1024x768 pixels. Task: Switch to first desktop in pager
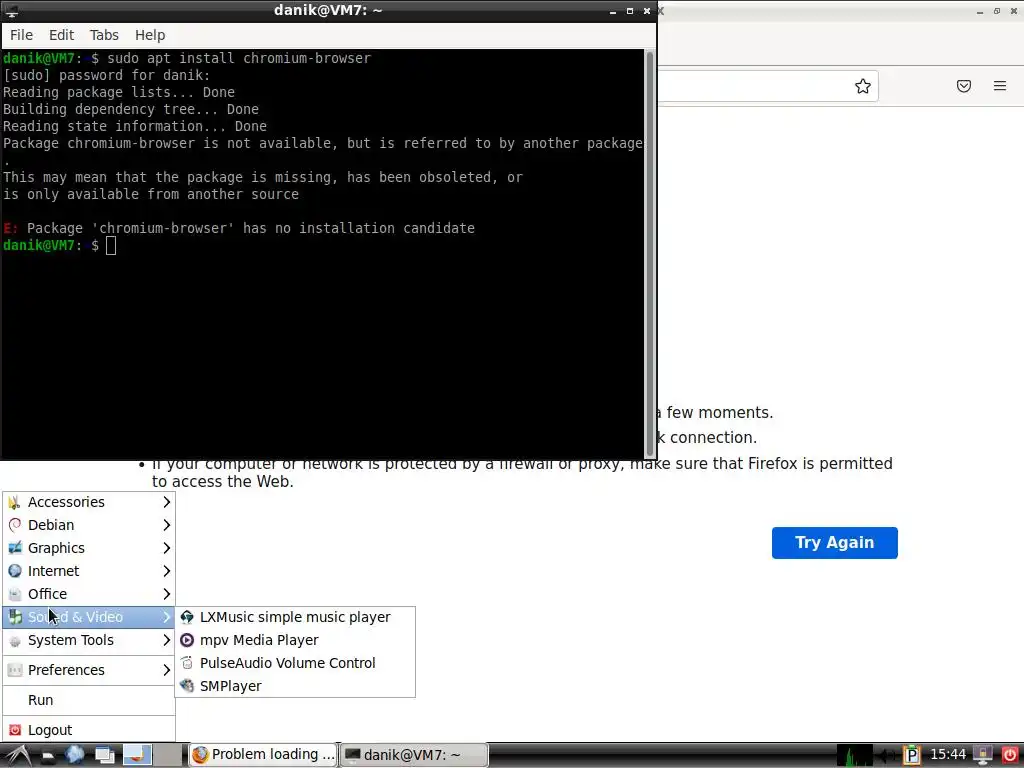[137, 755]
